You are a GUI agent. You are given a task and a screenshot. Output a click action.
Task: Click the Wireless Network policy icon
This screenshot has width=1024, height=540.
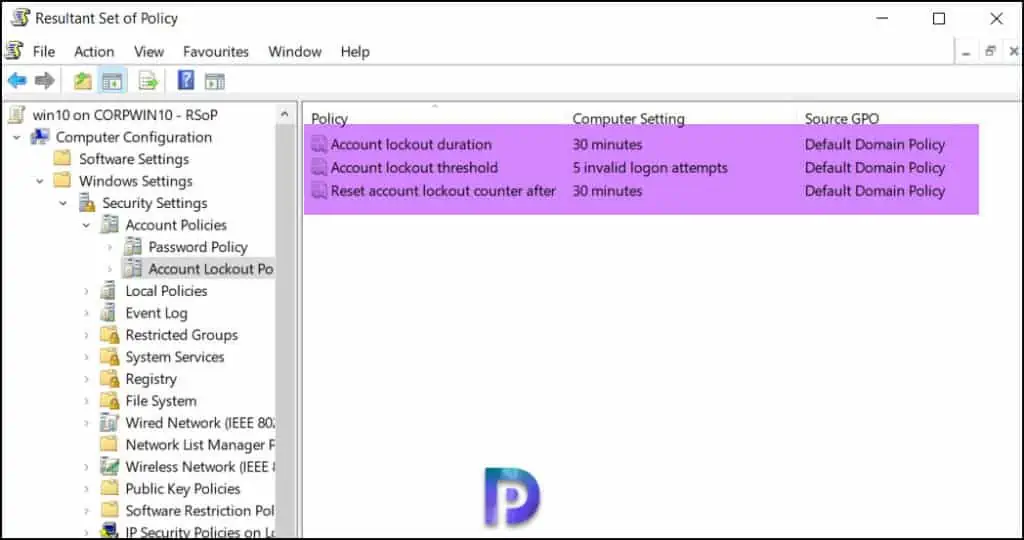pos(109,467)
